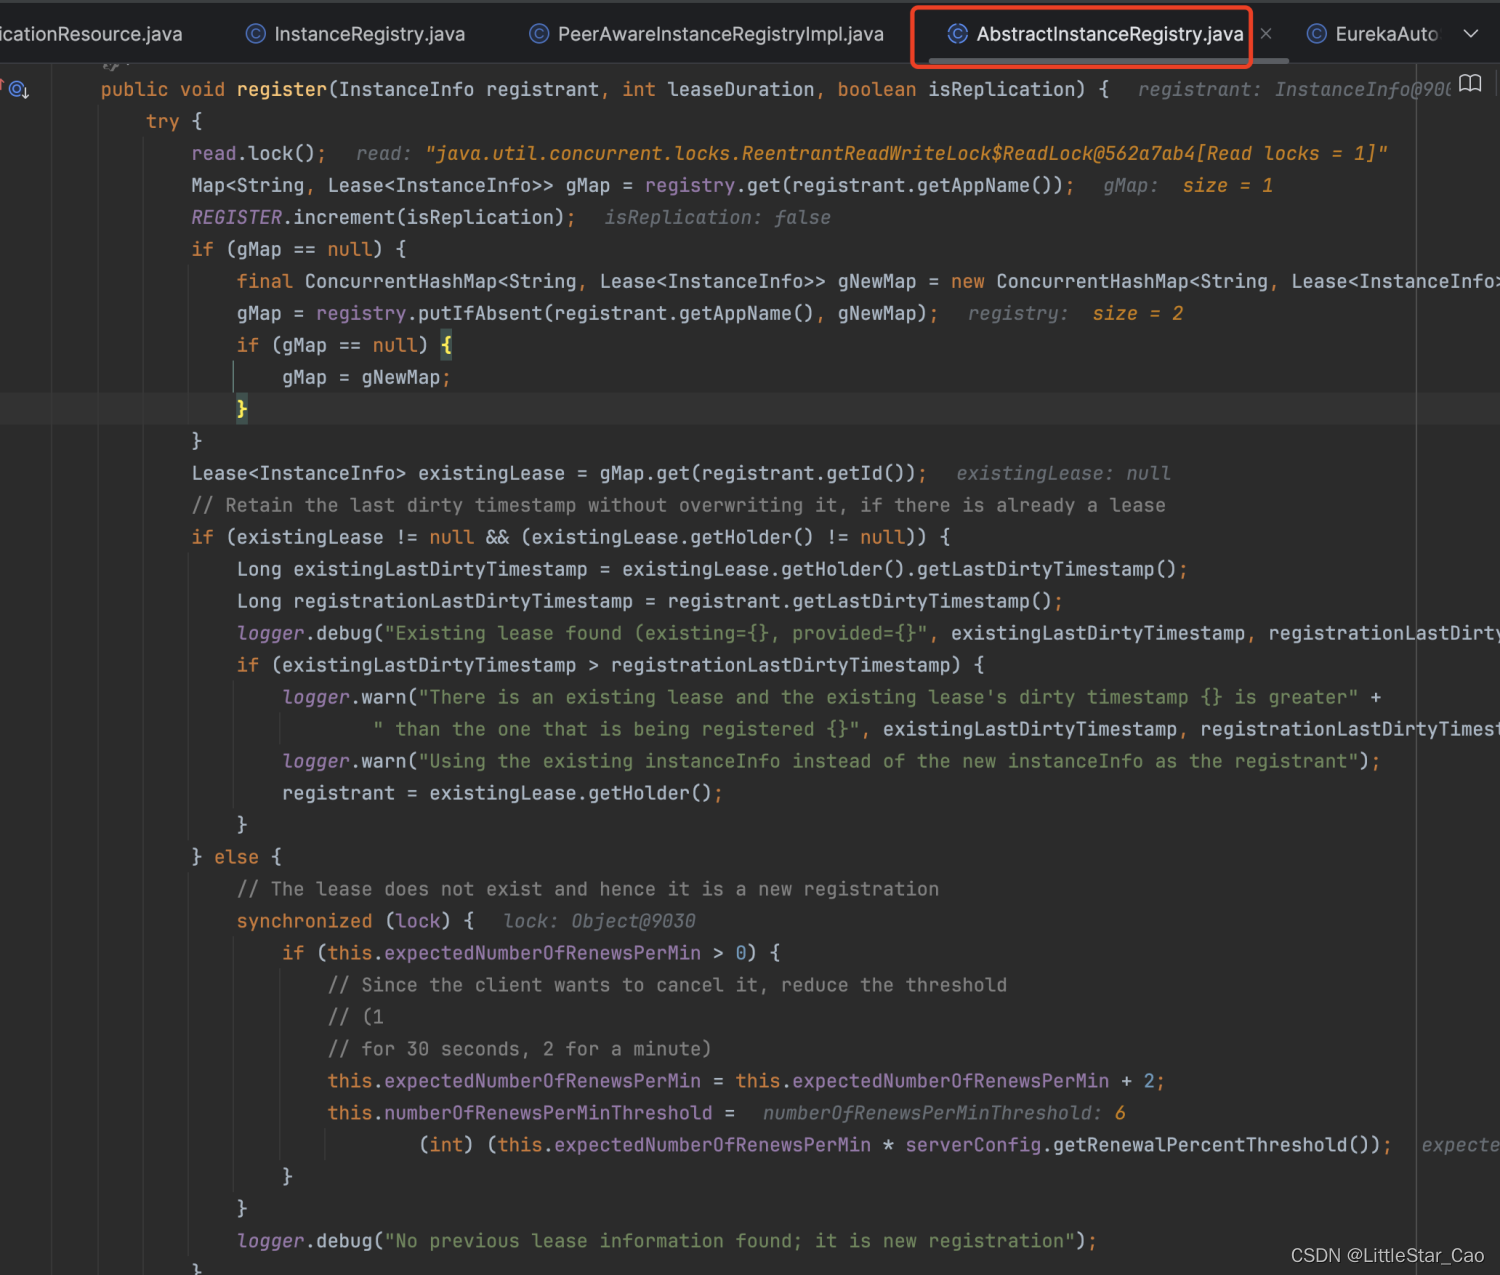Click the class icon on EurekaAuto tab

point(1317,34)
